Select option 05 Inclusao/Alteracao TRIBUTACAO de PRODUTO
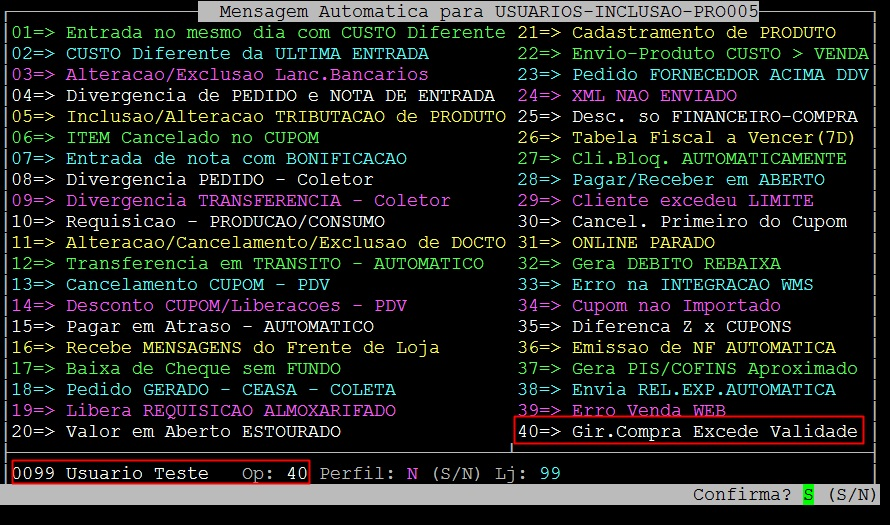The image size is (890, 525). [258, 117]
